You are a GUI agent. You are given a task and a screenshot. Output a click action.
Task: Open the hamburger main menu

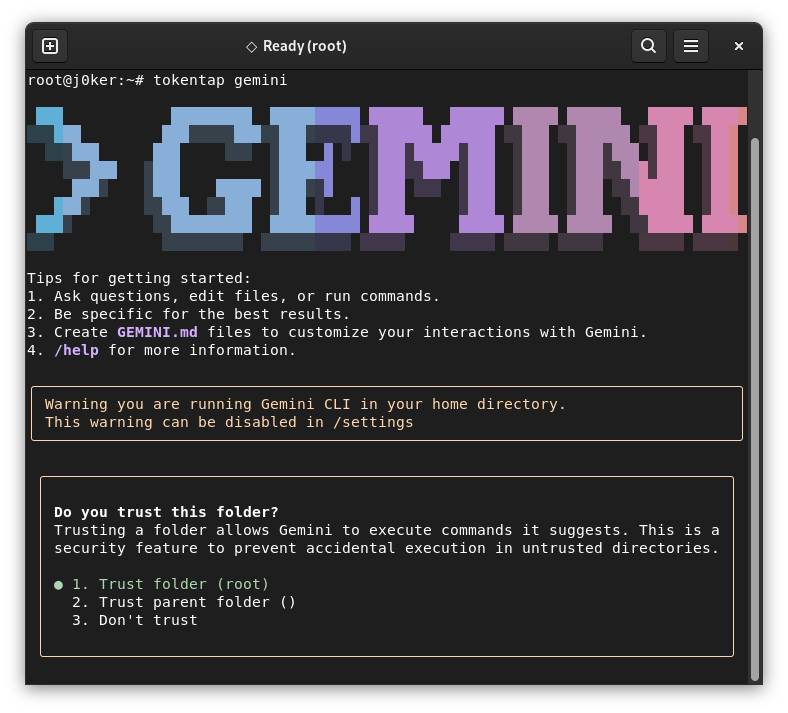tap(691, 46)
